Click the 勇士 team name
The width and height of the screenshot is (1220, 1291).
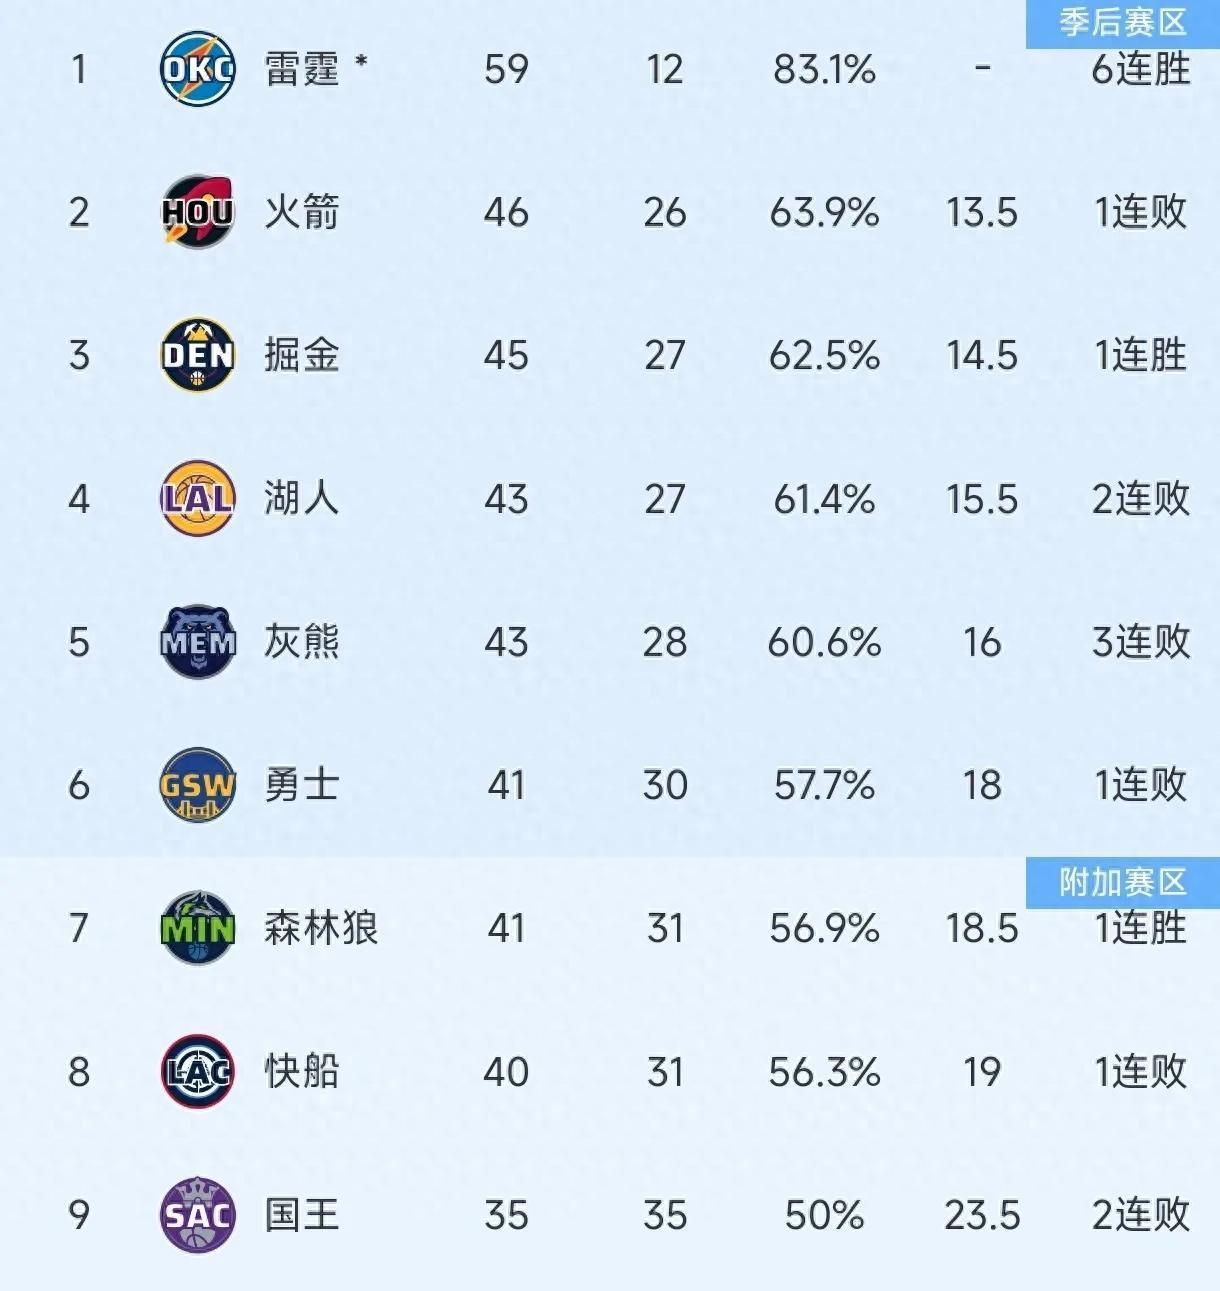[x=301, y=785]
